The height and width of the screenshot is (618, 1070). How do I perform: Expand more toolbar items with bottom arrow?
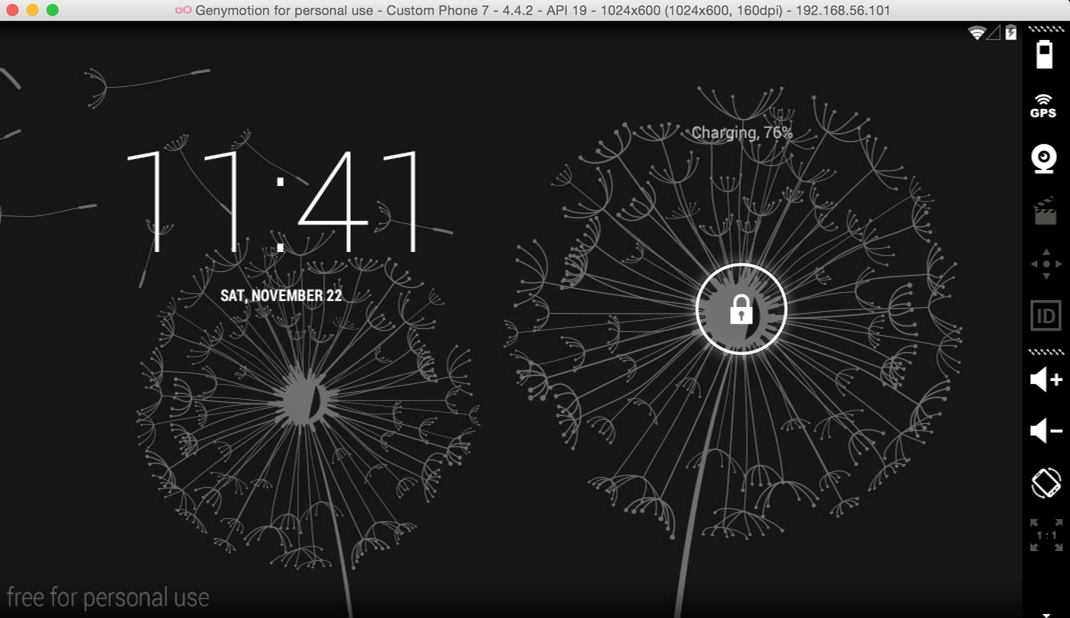click(1046, 613)
